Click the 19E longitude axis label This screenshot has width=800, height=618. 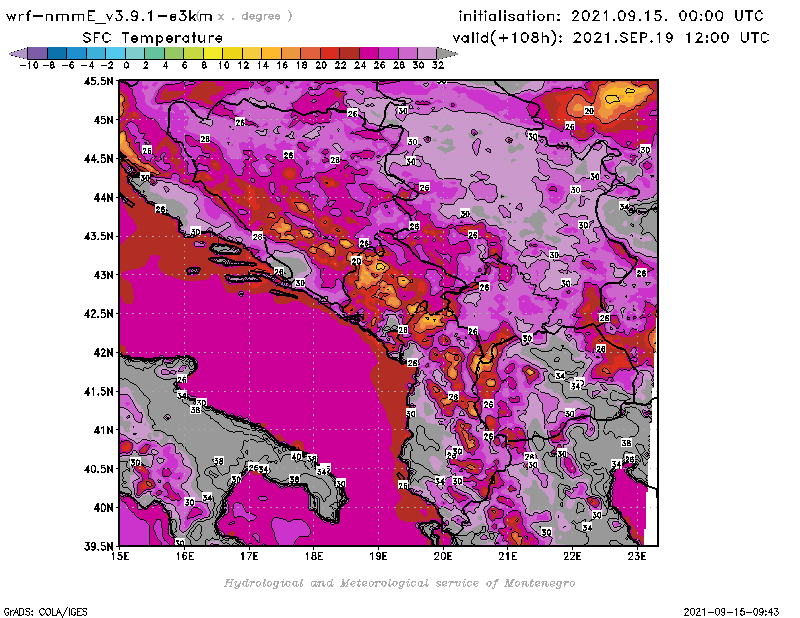coord(379,556)
